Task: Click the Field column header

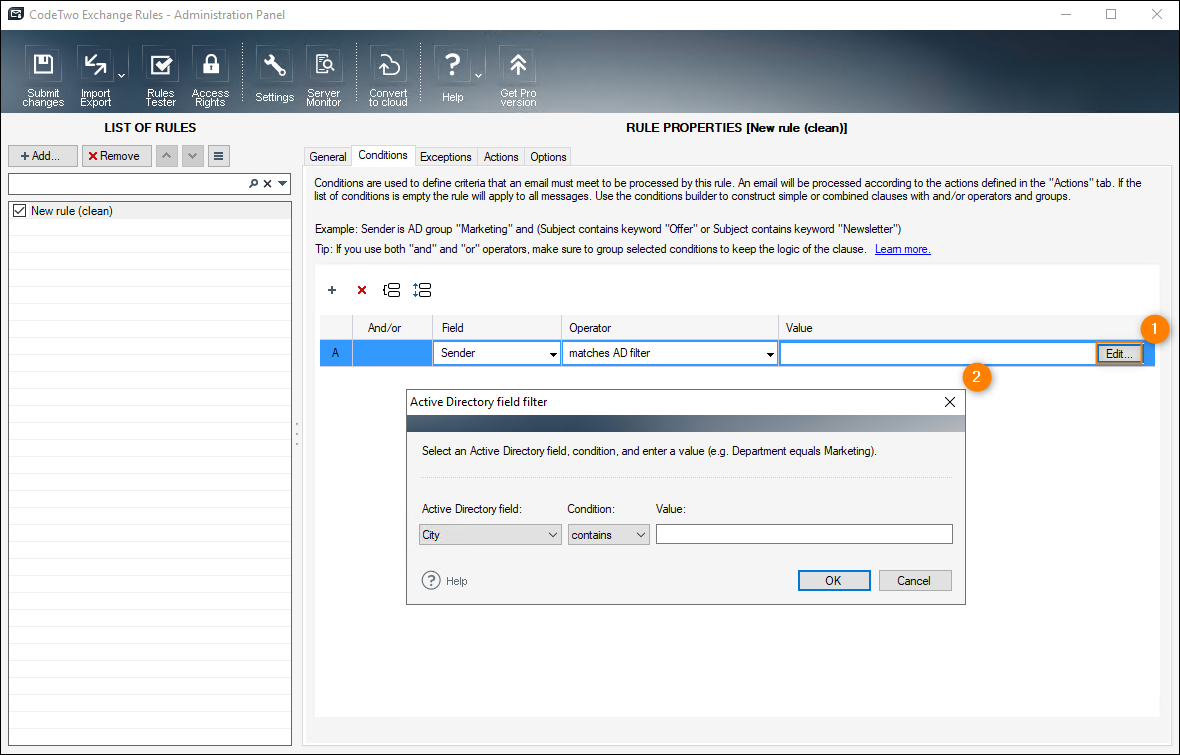Action: click(x=497, y=328)
